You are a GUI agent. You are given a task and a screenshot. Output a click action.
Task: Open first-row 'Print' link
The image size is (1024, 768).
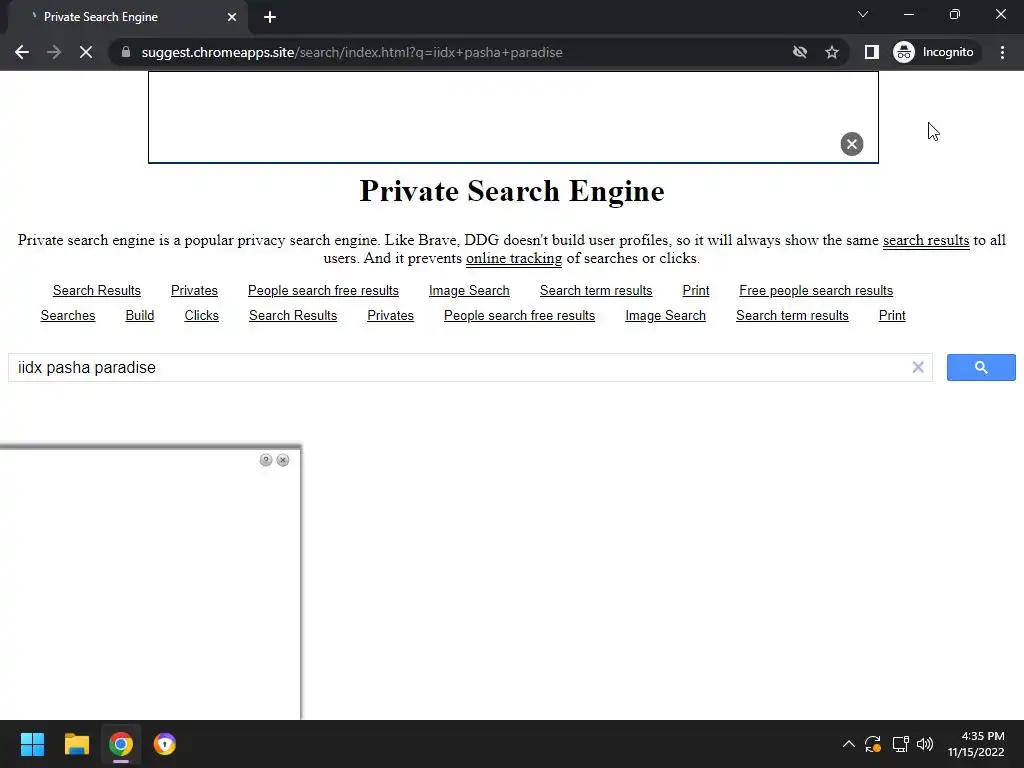click(696, 291)
